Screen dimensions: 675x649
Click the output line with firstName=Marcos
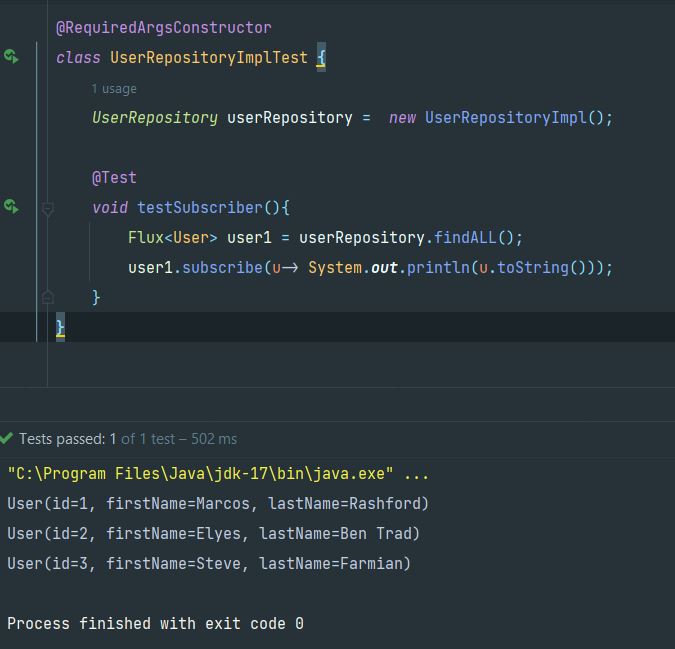tap(218, 504)
